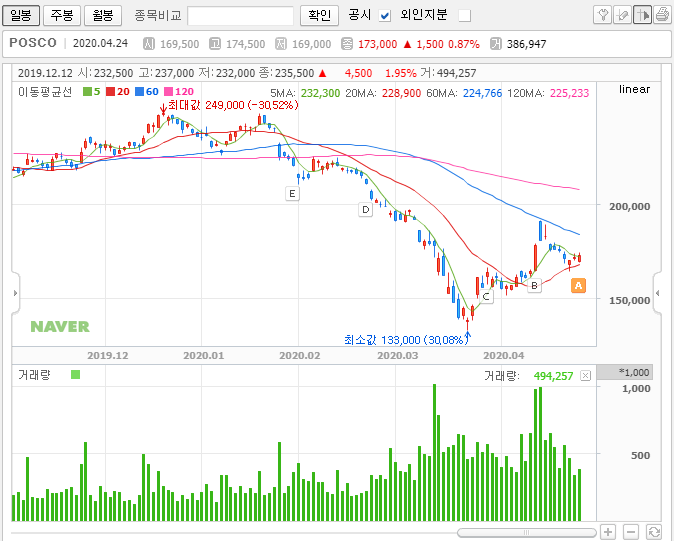Screen dimensions: 674x541
Task: Enable the 외인지분 checkbox
Action: click(x=465, y=16)
